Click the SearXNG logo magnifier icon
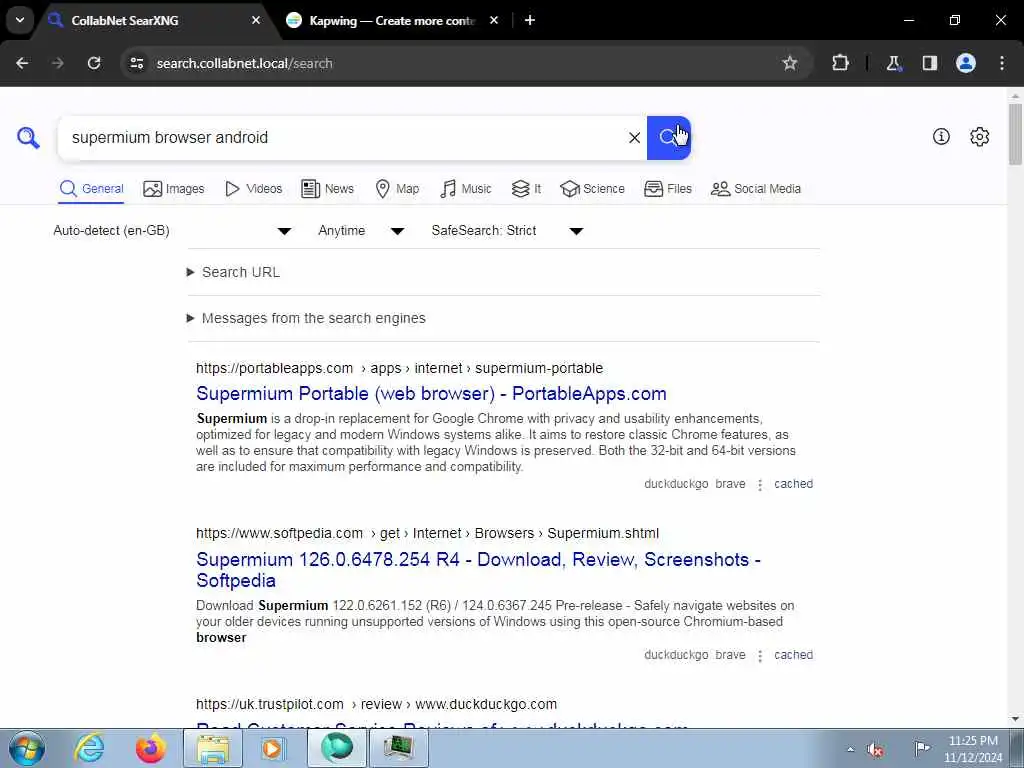The image size is (1024, 768). (x=28, y=138)
